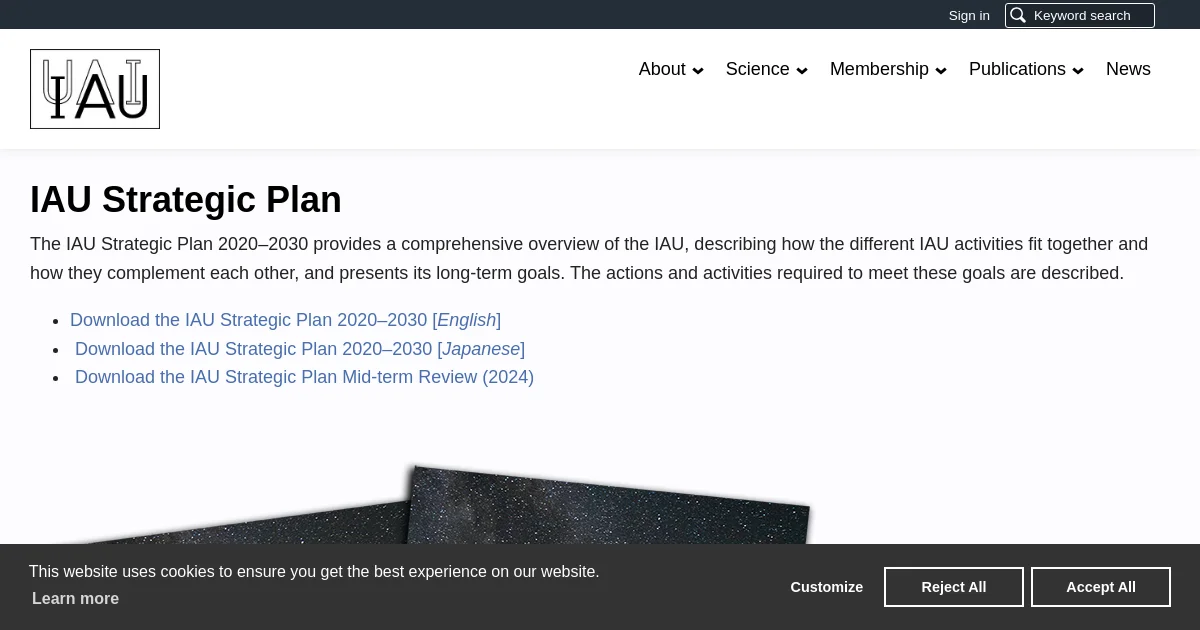Open the Learn more cookie link

pos(75,598)
